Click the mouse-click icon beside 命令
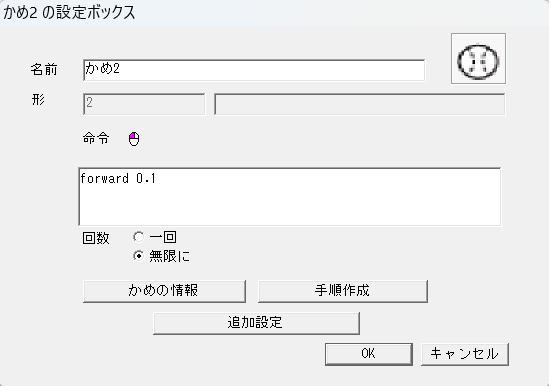549x386 pixels. [134, 139]
